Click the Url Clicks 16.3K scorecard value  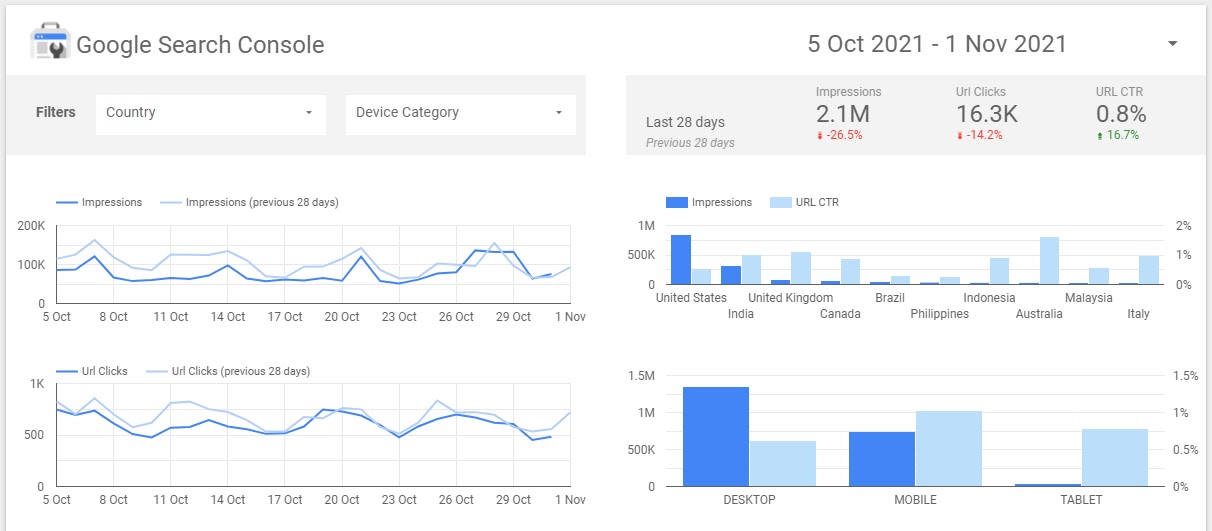coord(987,114)
